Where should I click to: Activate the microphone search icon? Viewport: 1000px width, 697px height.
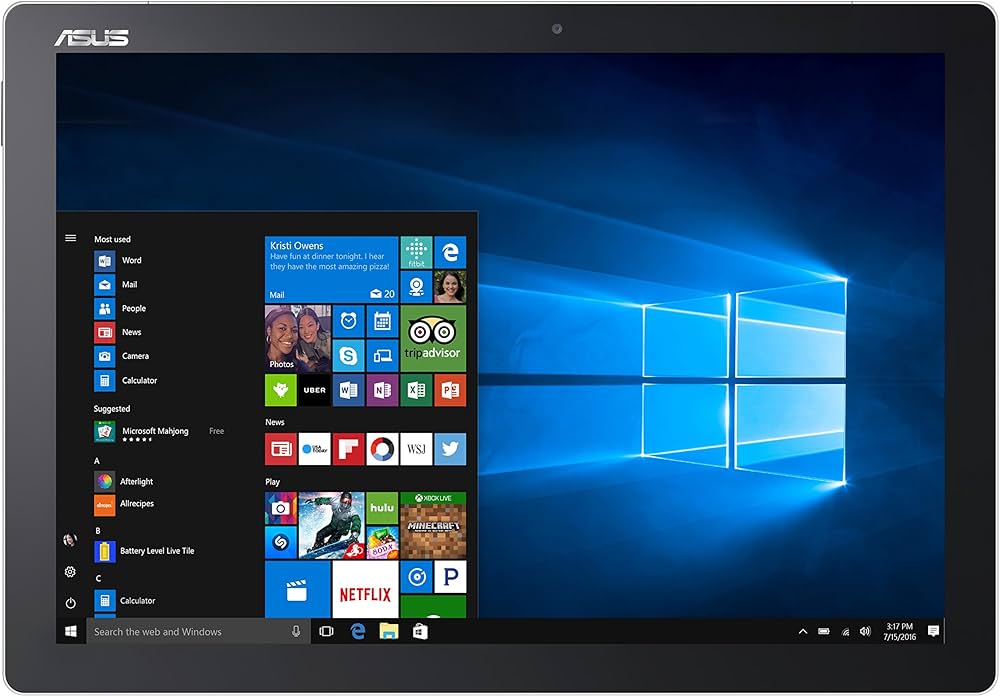[x=296, y=631]
